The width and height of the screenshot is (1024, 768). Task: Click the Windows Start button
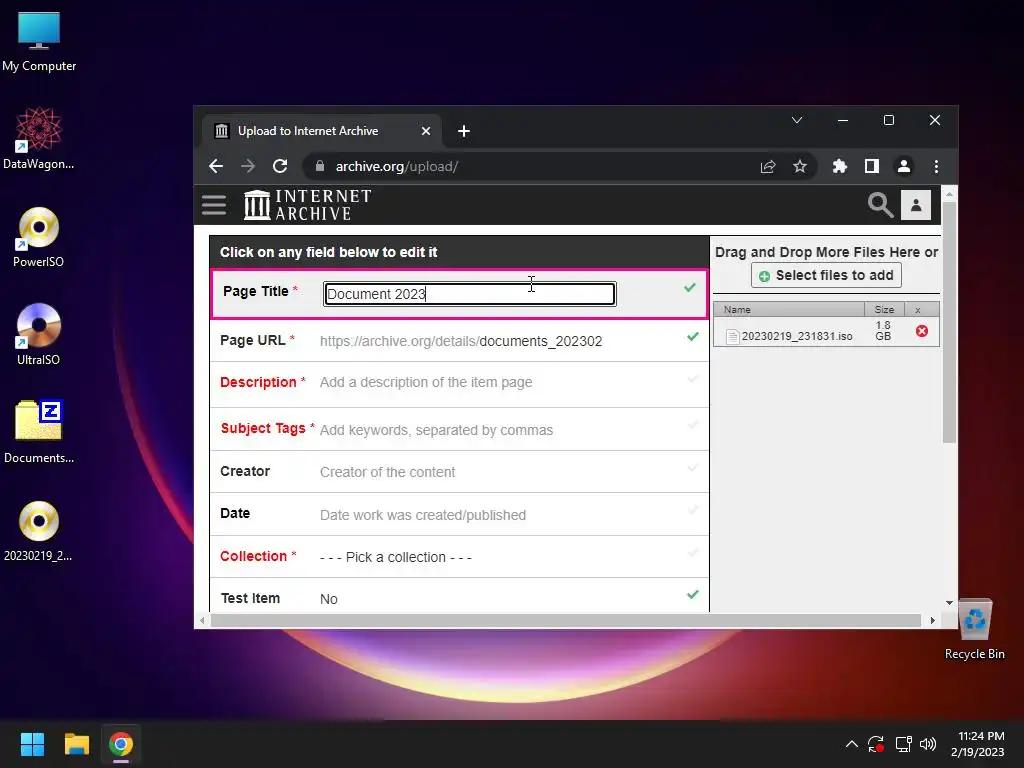tap(32, 744)
